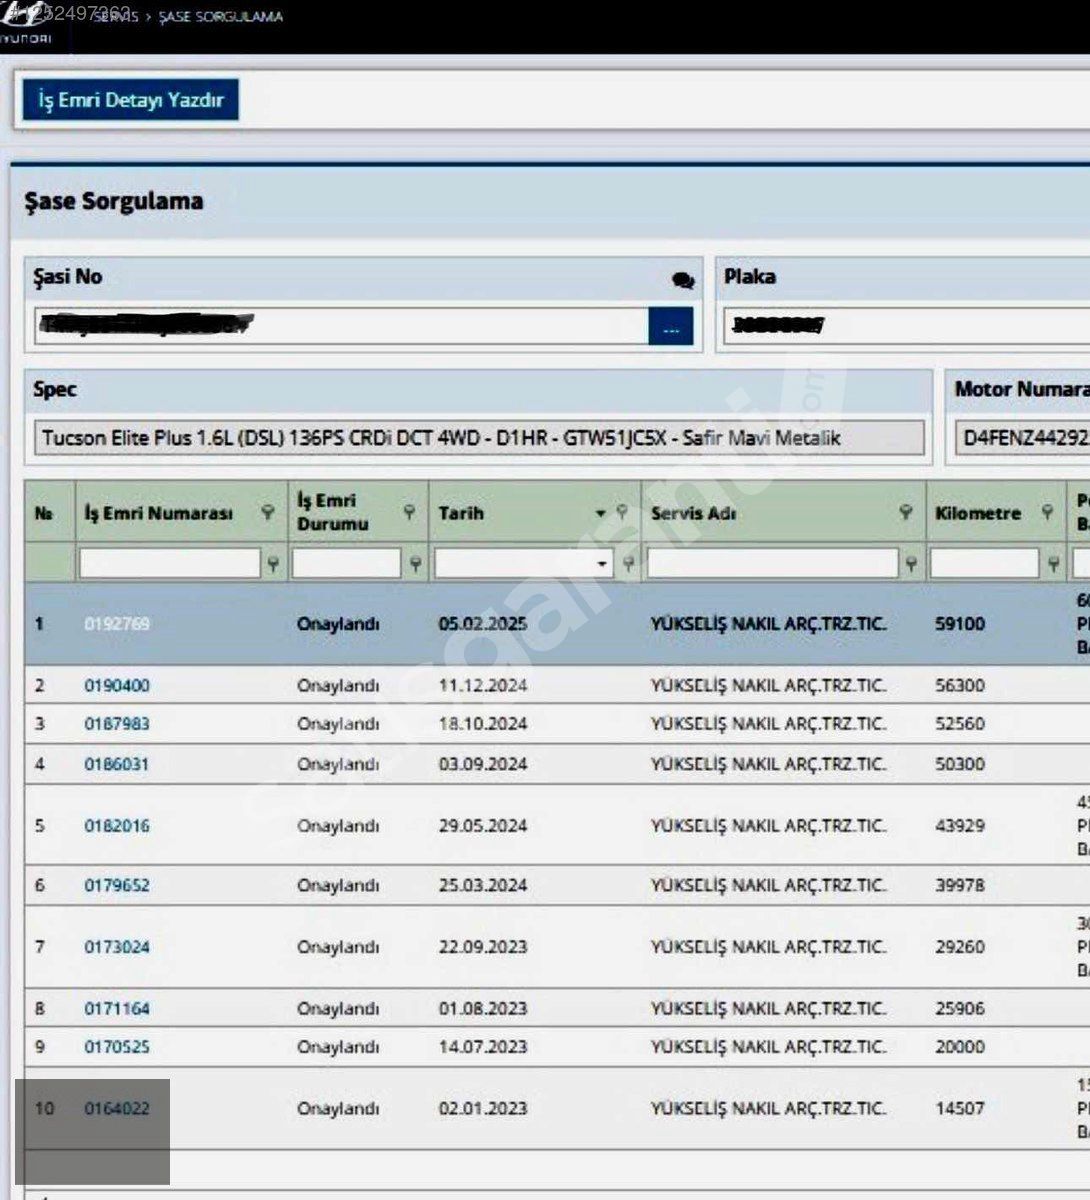The height and width of the screenshot is (1200, 1090).
Task: Click the Hyundai logo in the header
Action: tap(24, 24)
